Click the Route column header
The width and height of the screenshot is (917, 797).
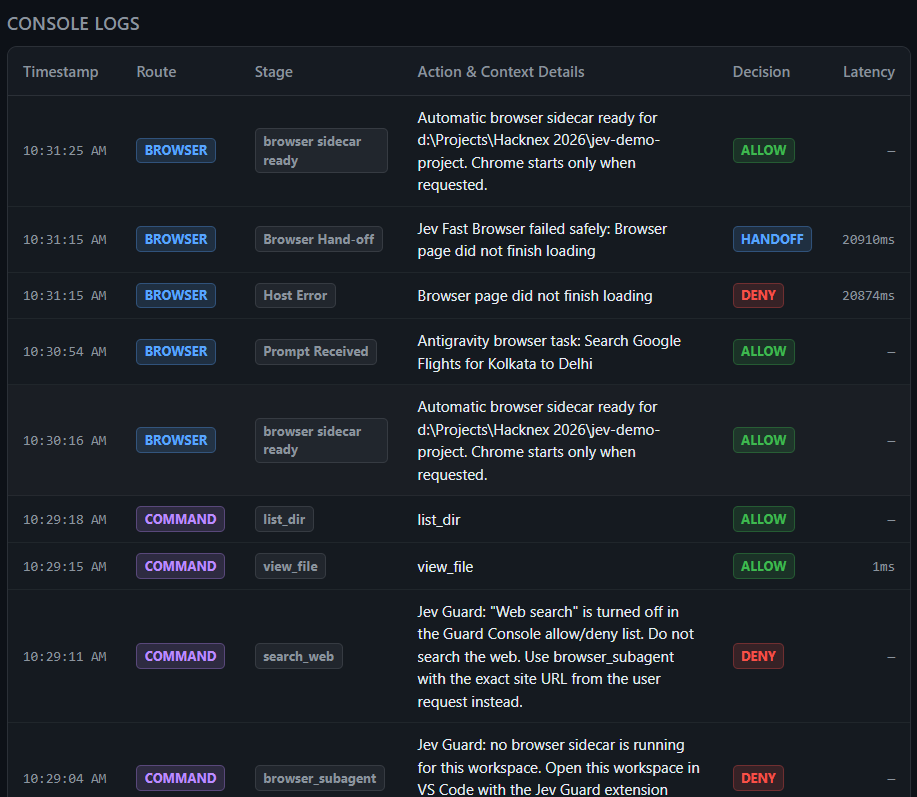(x=156, y=72)
